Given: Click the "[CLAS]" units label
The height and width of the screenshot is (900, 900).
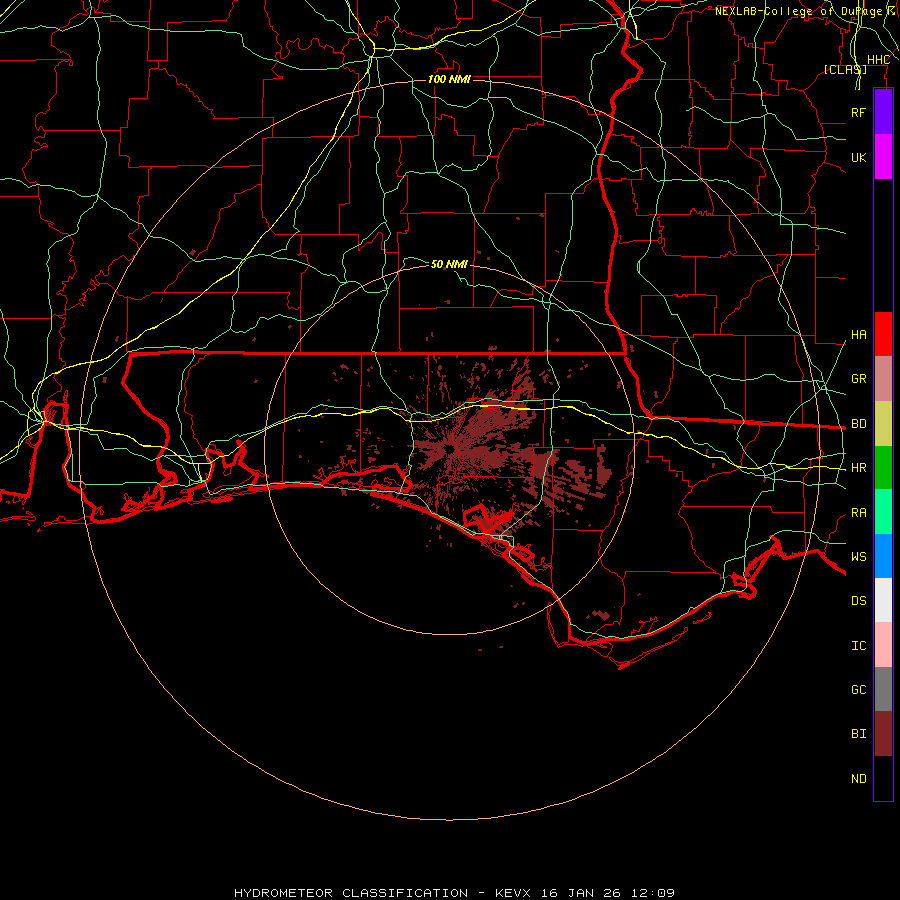Looking at the screenshot, I should click(x=845, y=69).
